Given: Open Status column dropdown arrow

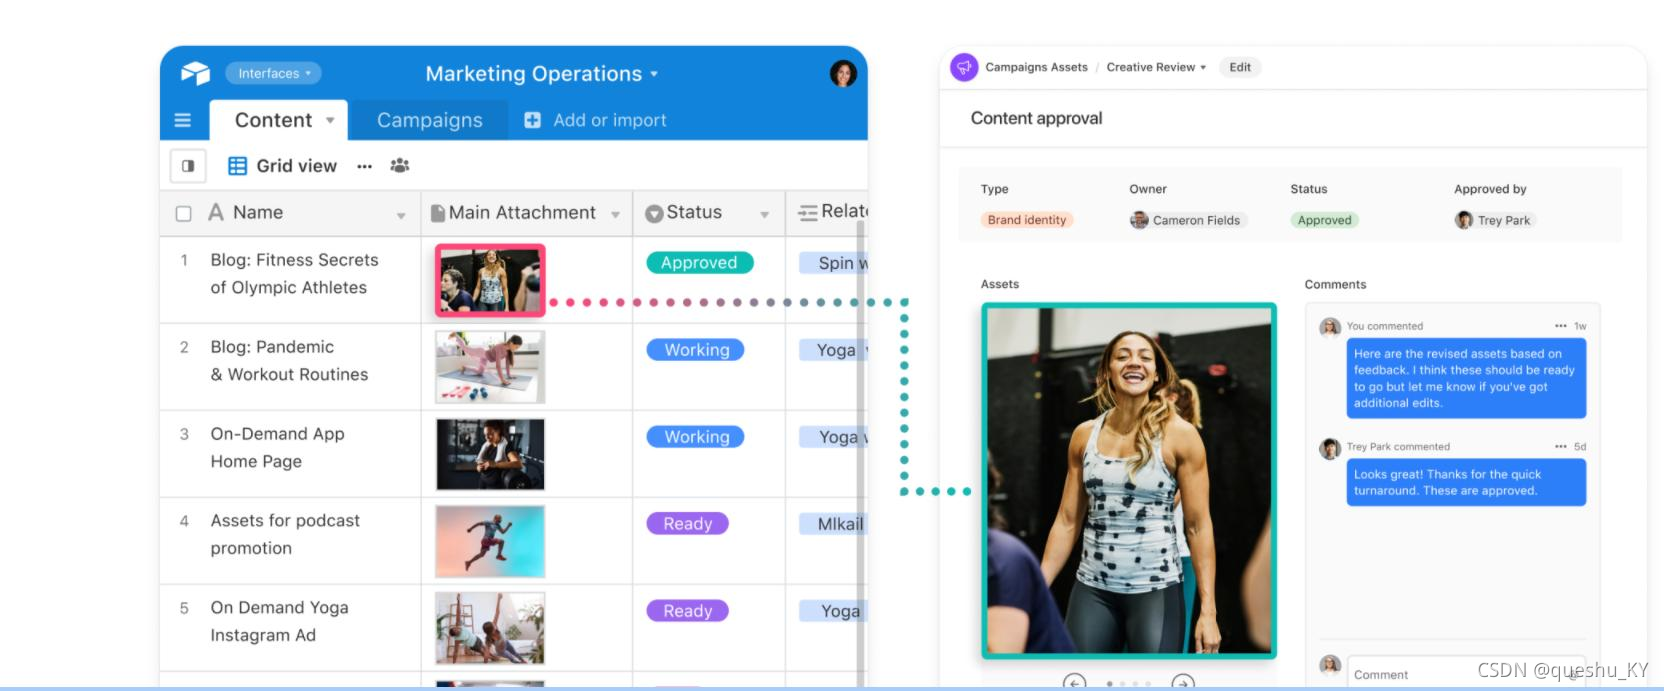Looking at the screenshot, I should pyautogui.click(x=764, y=215).
